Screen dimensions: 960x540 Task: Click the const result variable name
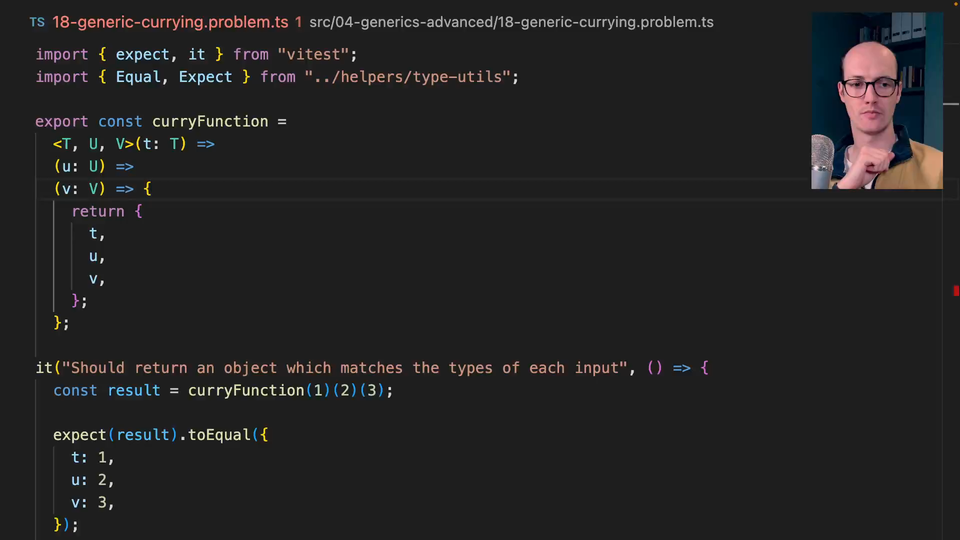[130, 390]
